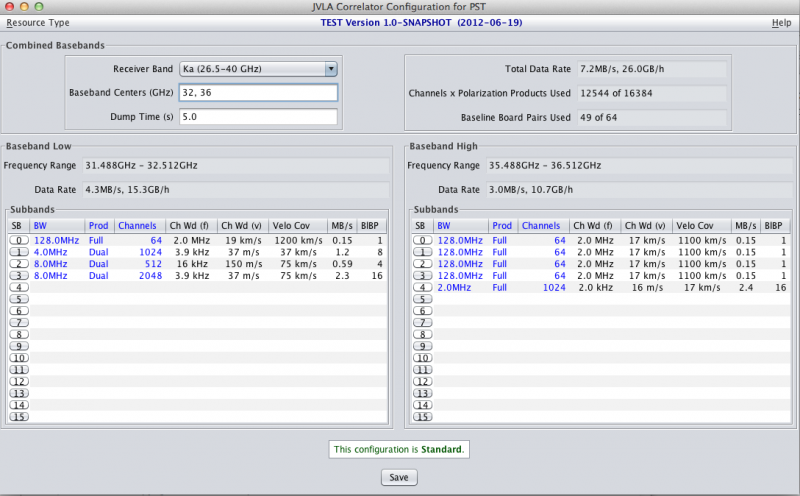Select 4.0MHz bandwidth in Baseband Low
This screenshot has width=800, height=496.
(x=49, y=252)
